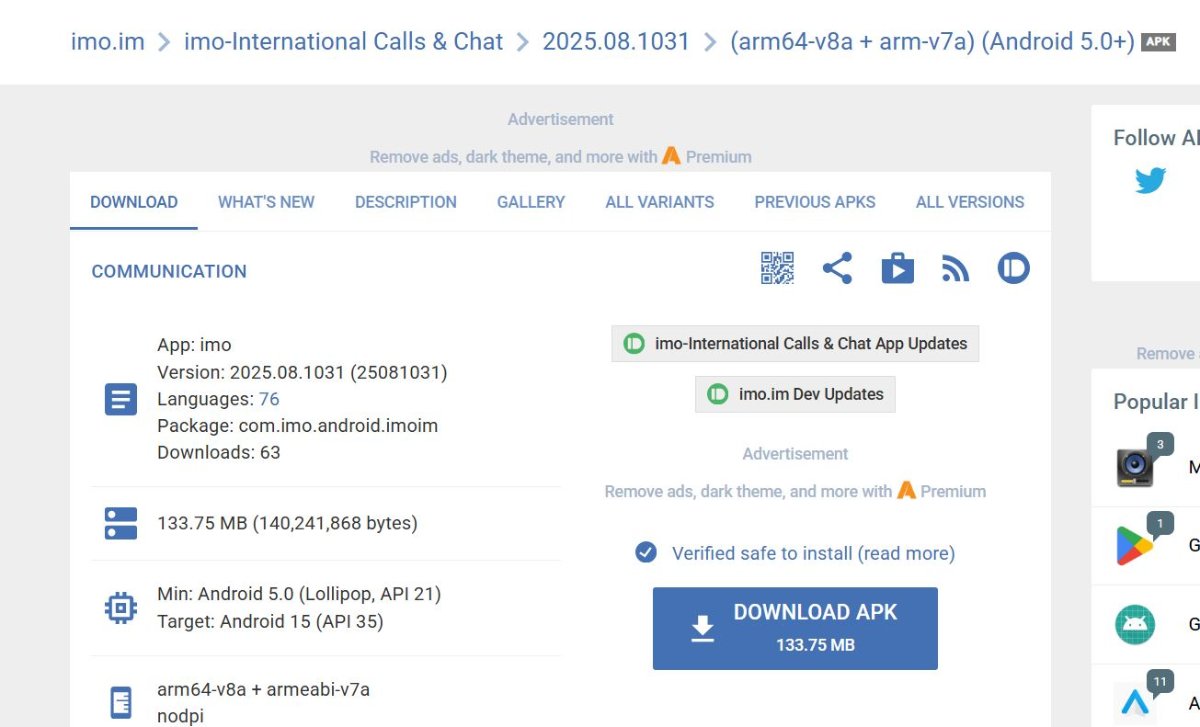Subscribe to imo.im Dev Updates
Viewport: 1200px width, 727px height.
pos(796,394)
